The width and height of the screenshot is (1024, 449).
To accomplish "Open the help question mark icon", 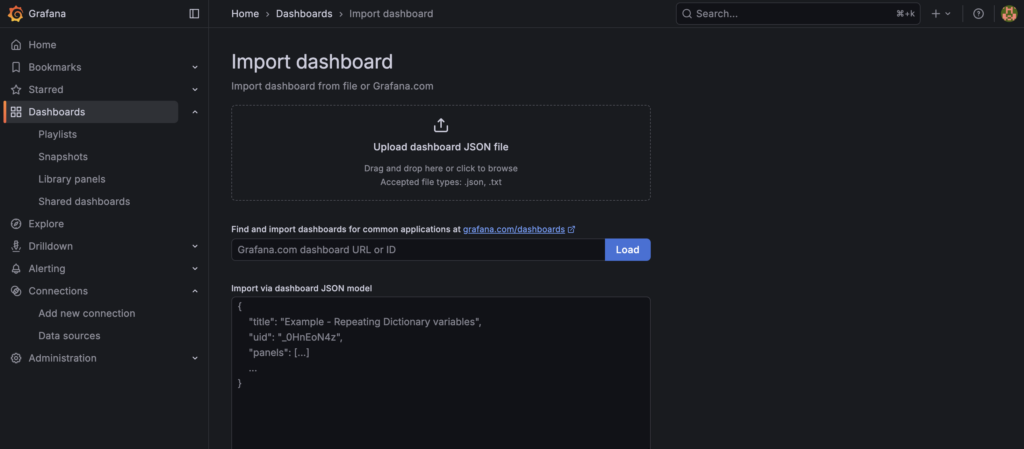I will pos(978,14).
